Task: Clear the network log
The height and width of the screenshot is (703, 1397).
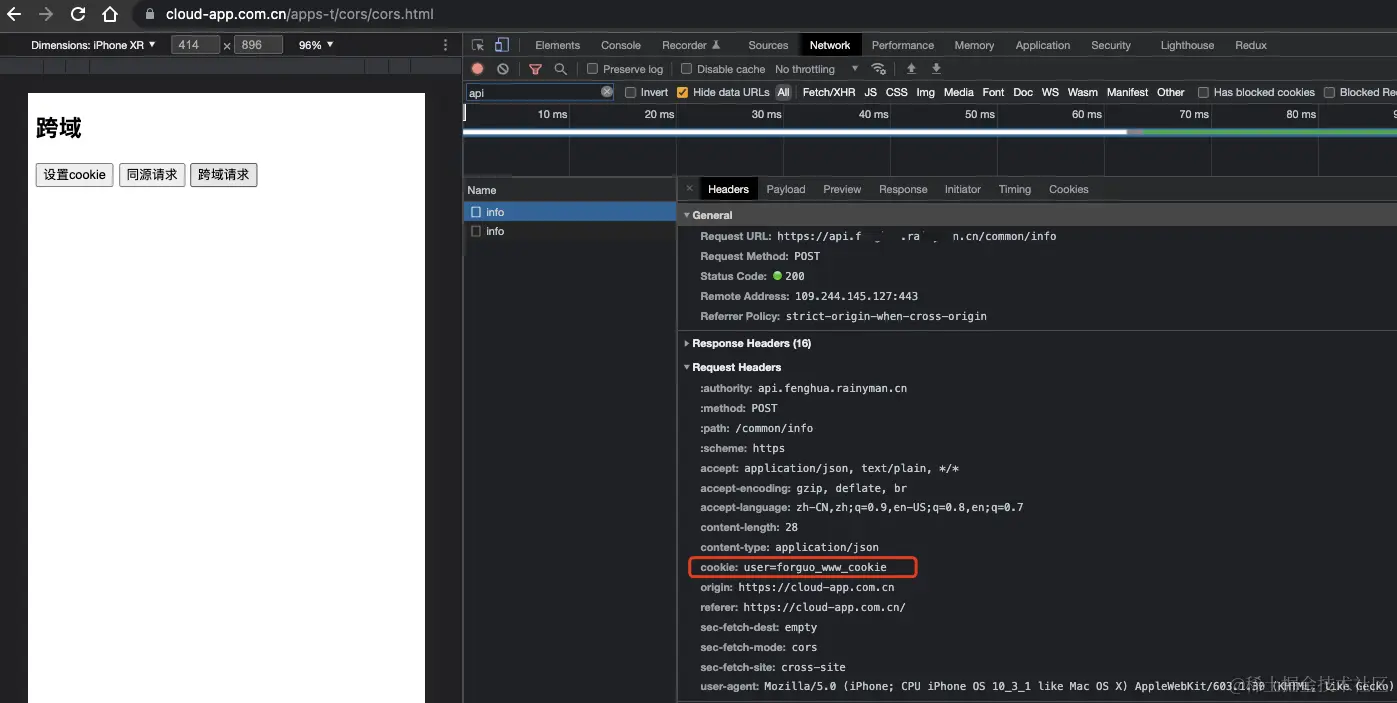Action: 503,69
